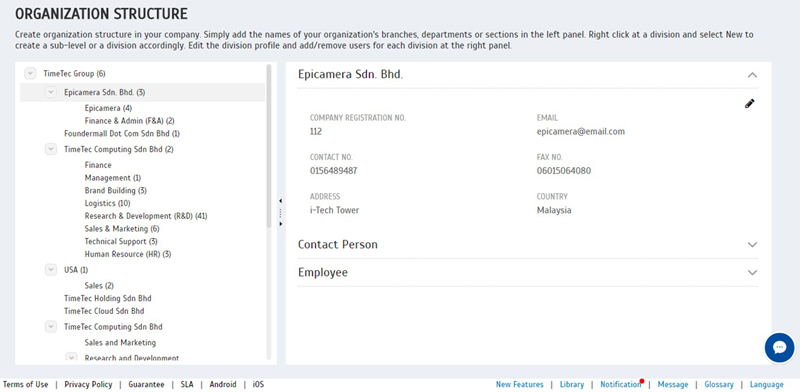Collapse the Research and Development node

pyautogui.click(x=71, y=358)
